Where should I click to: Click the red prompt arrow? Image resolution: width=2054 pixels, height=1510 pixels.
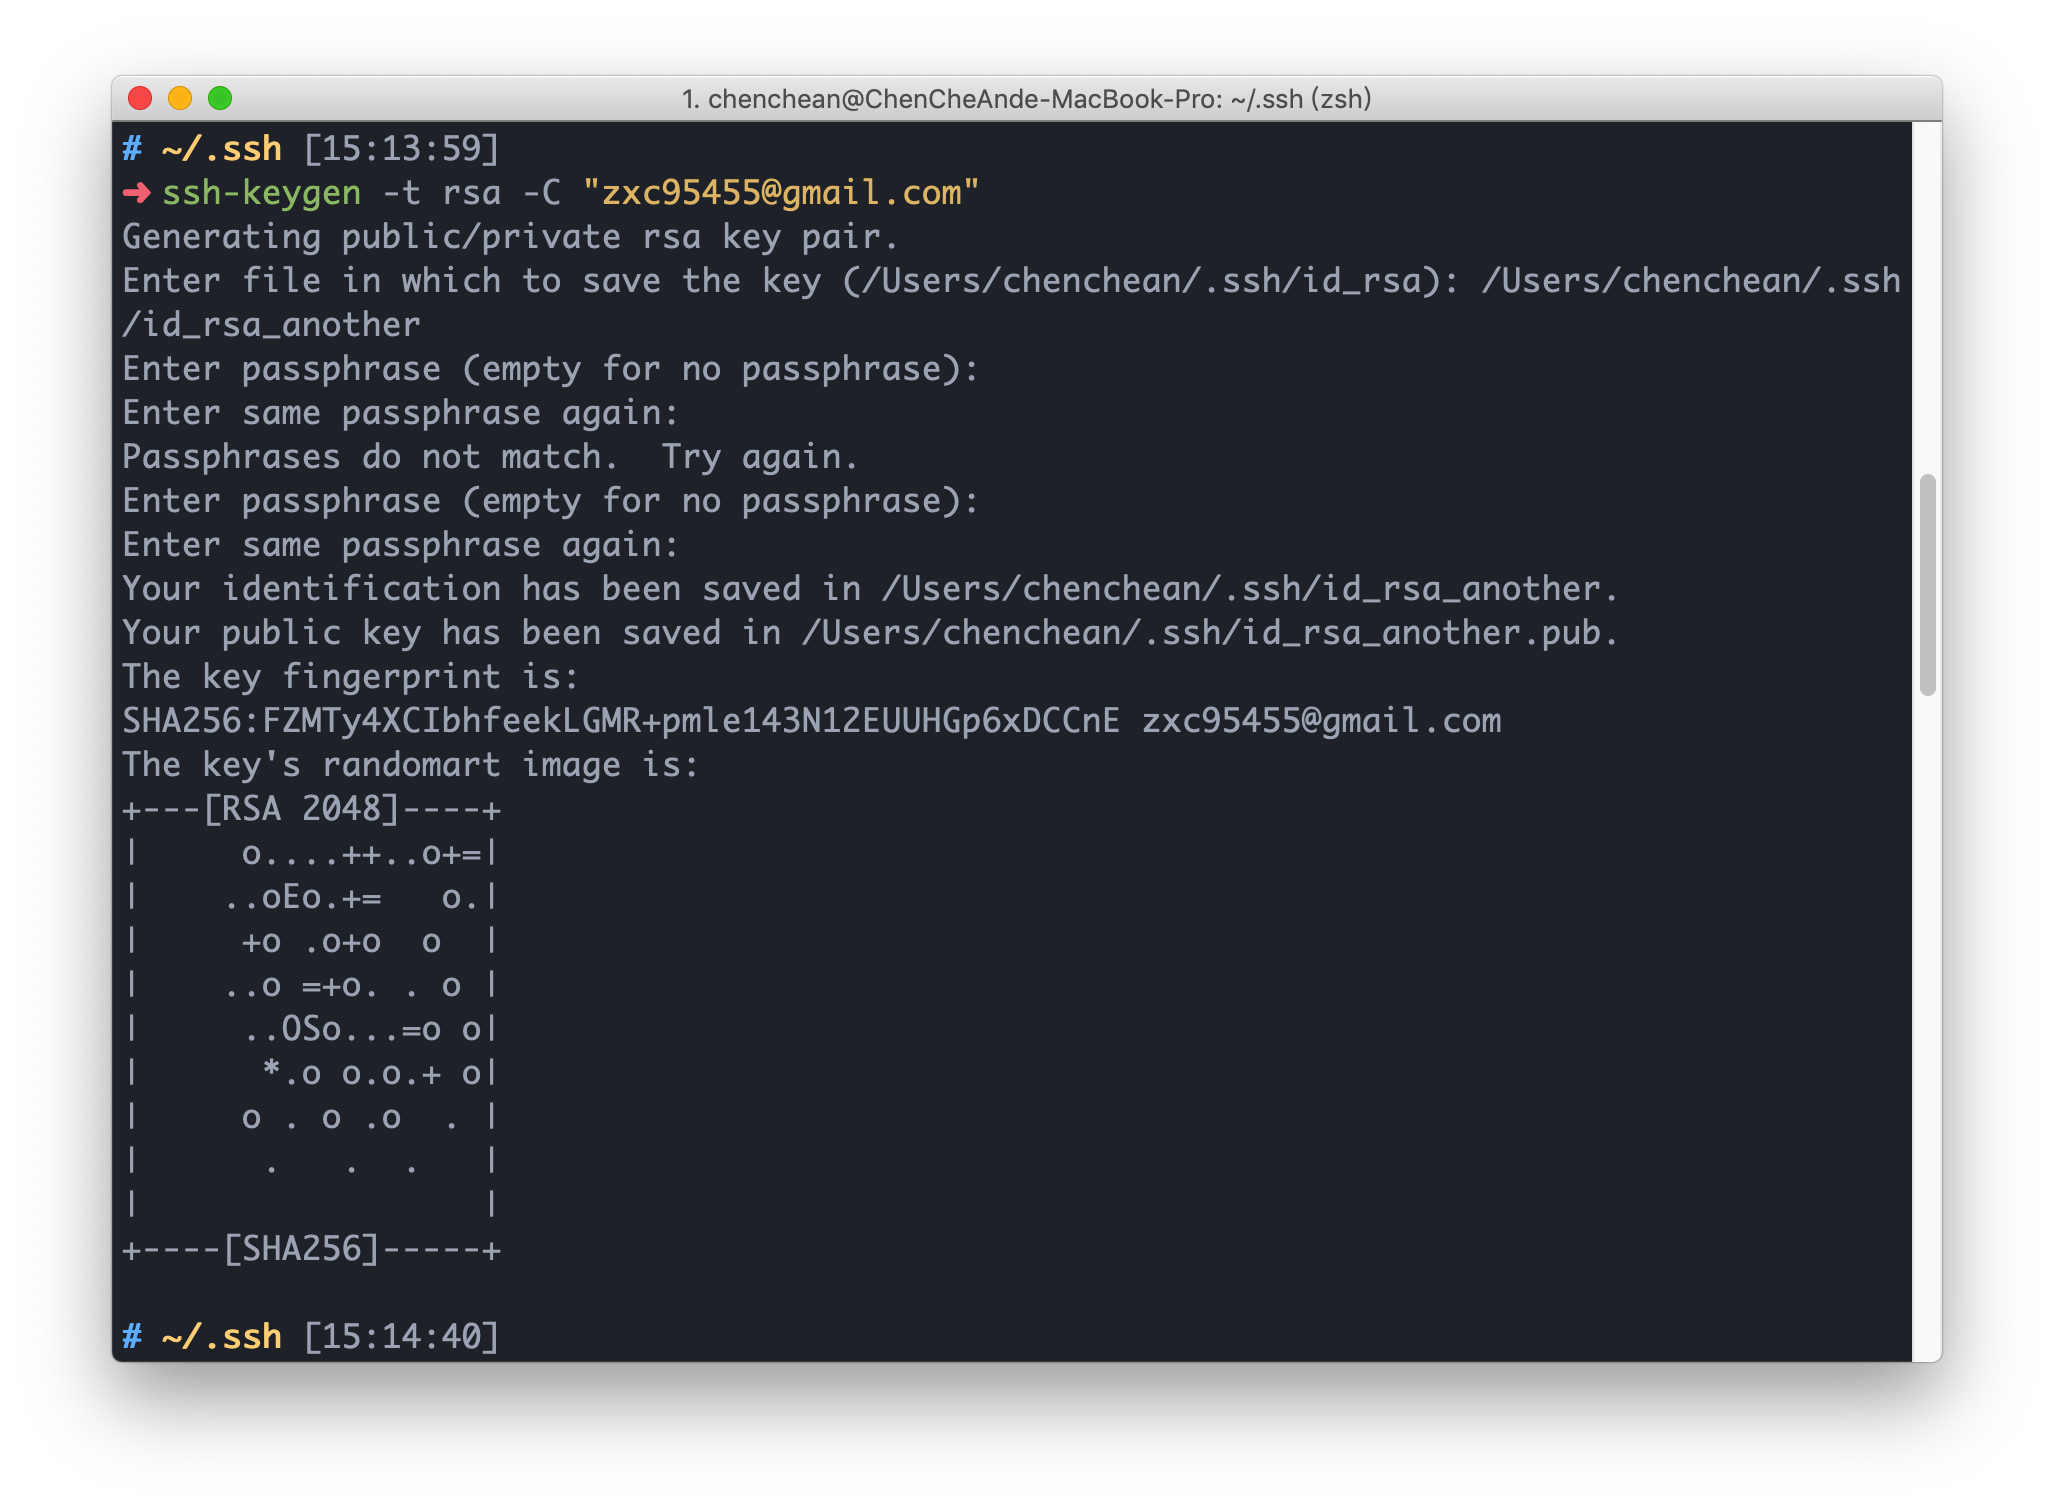click(x=136, y=192)
